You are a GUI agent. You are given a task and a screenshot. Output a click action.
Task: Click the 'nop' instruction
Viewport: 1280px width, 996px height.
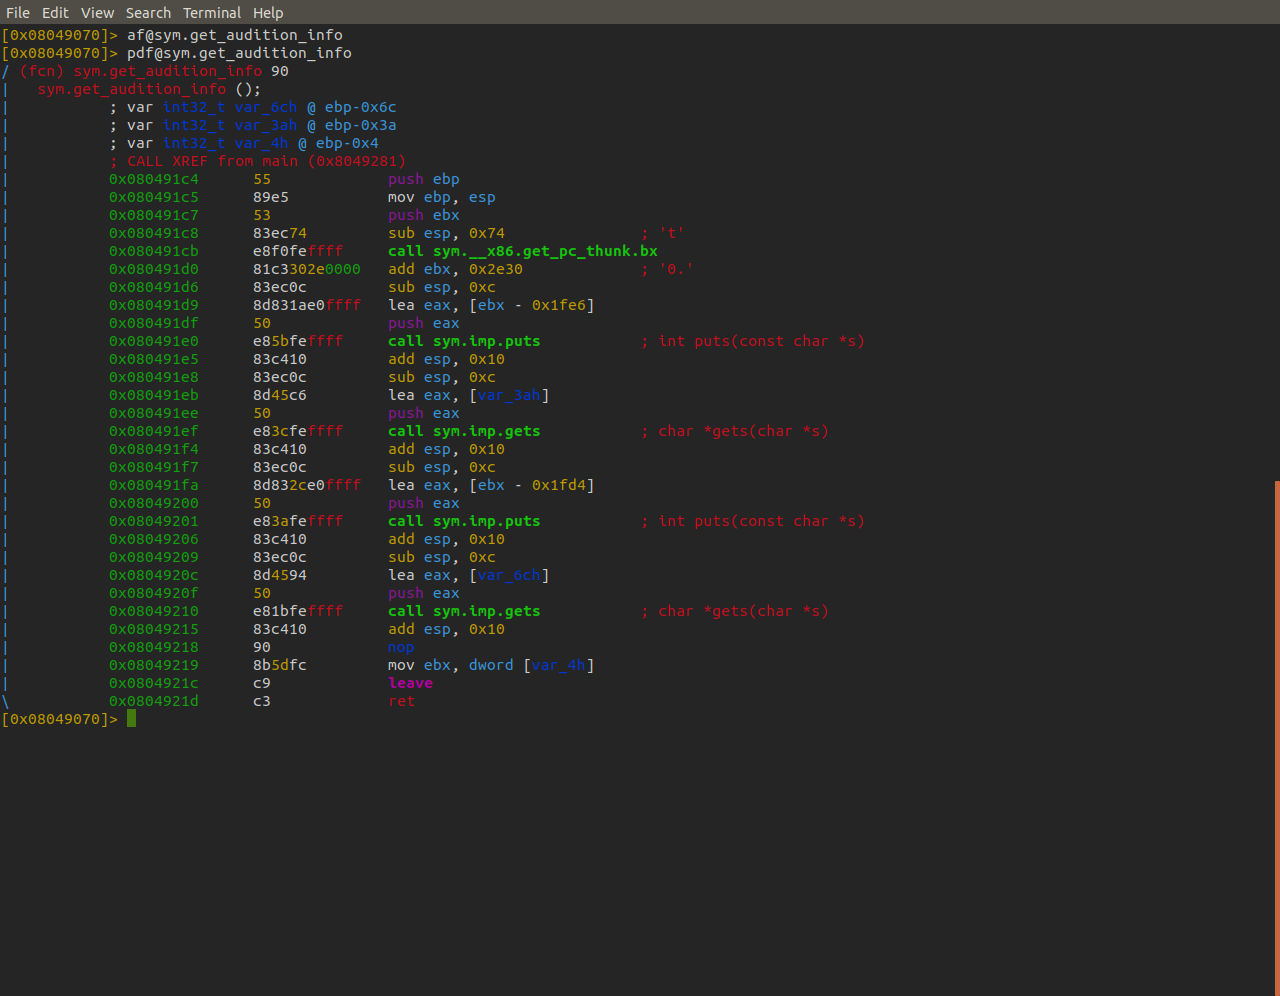tap(402, 647)
